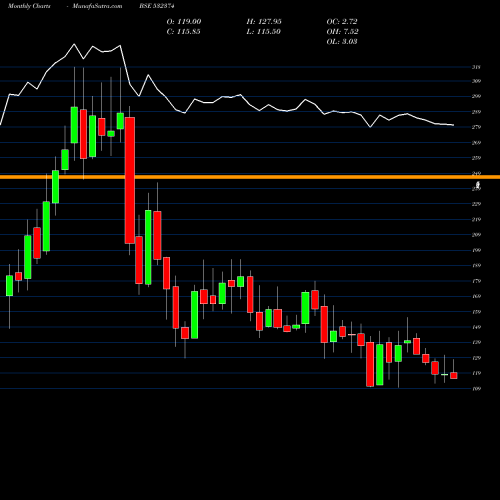This screenshot has height=500, width=500.
Task: Click the 119 price axis label
Action: coord(476,373)
